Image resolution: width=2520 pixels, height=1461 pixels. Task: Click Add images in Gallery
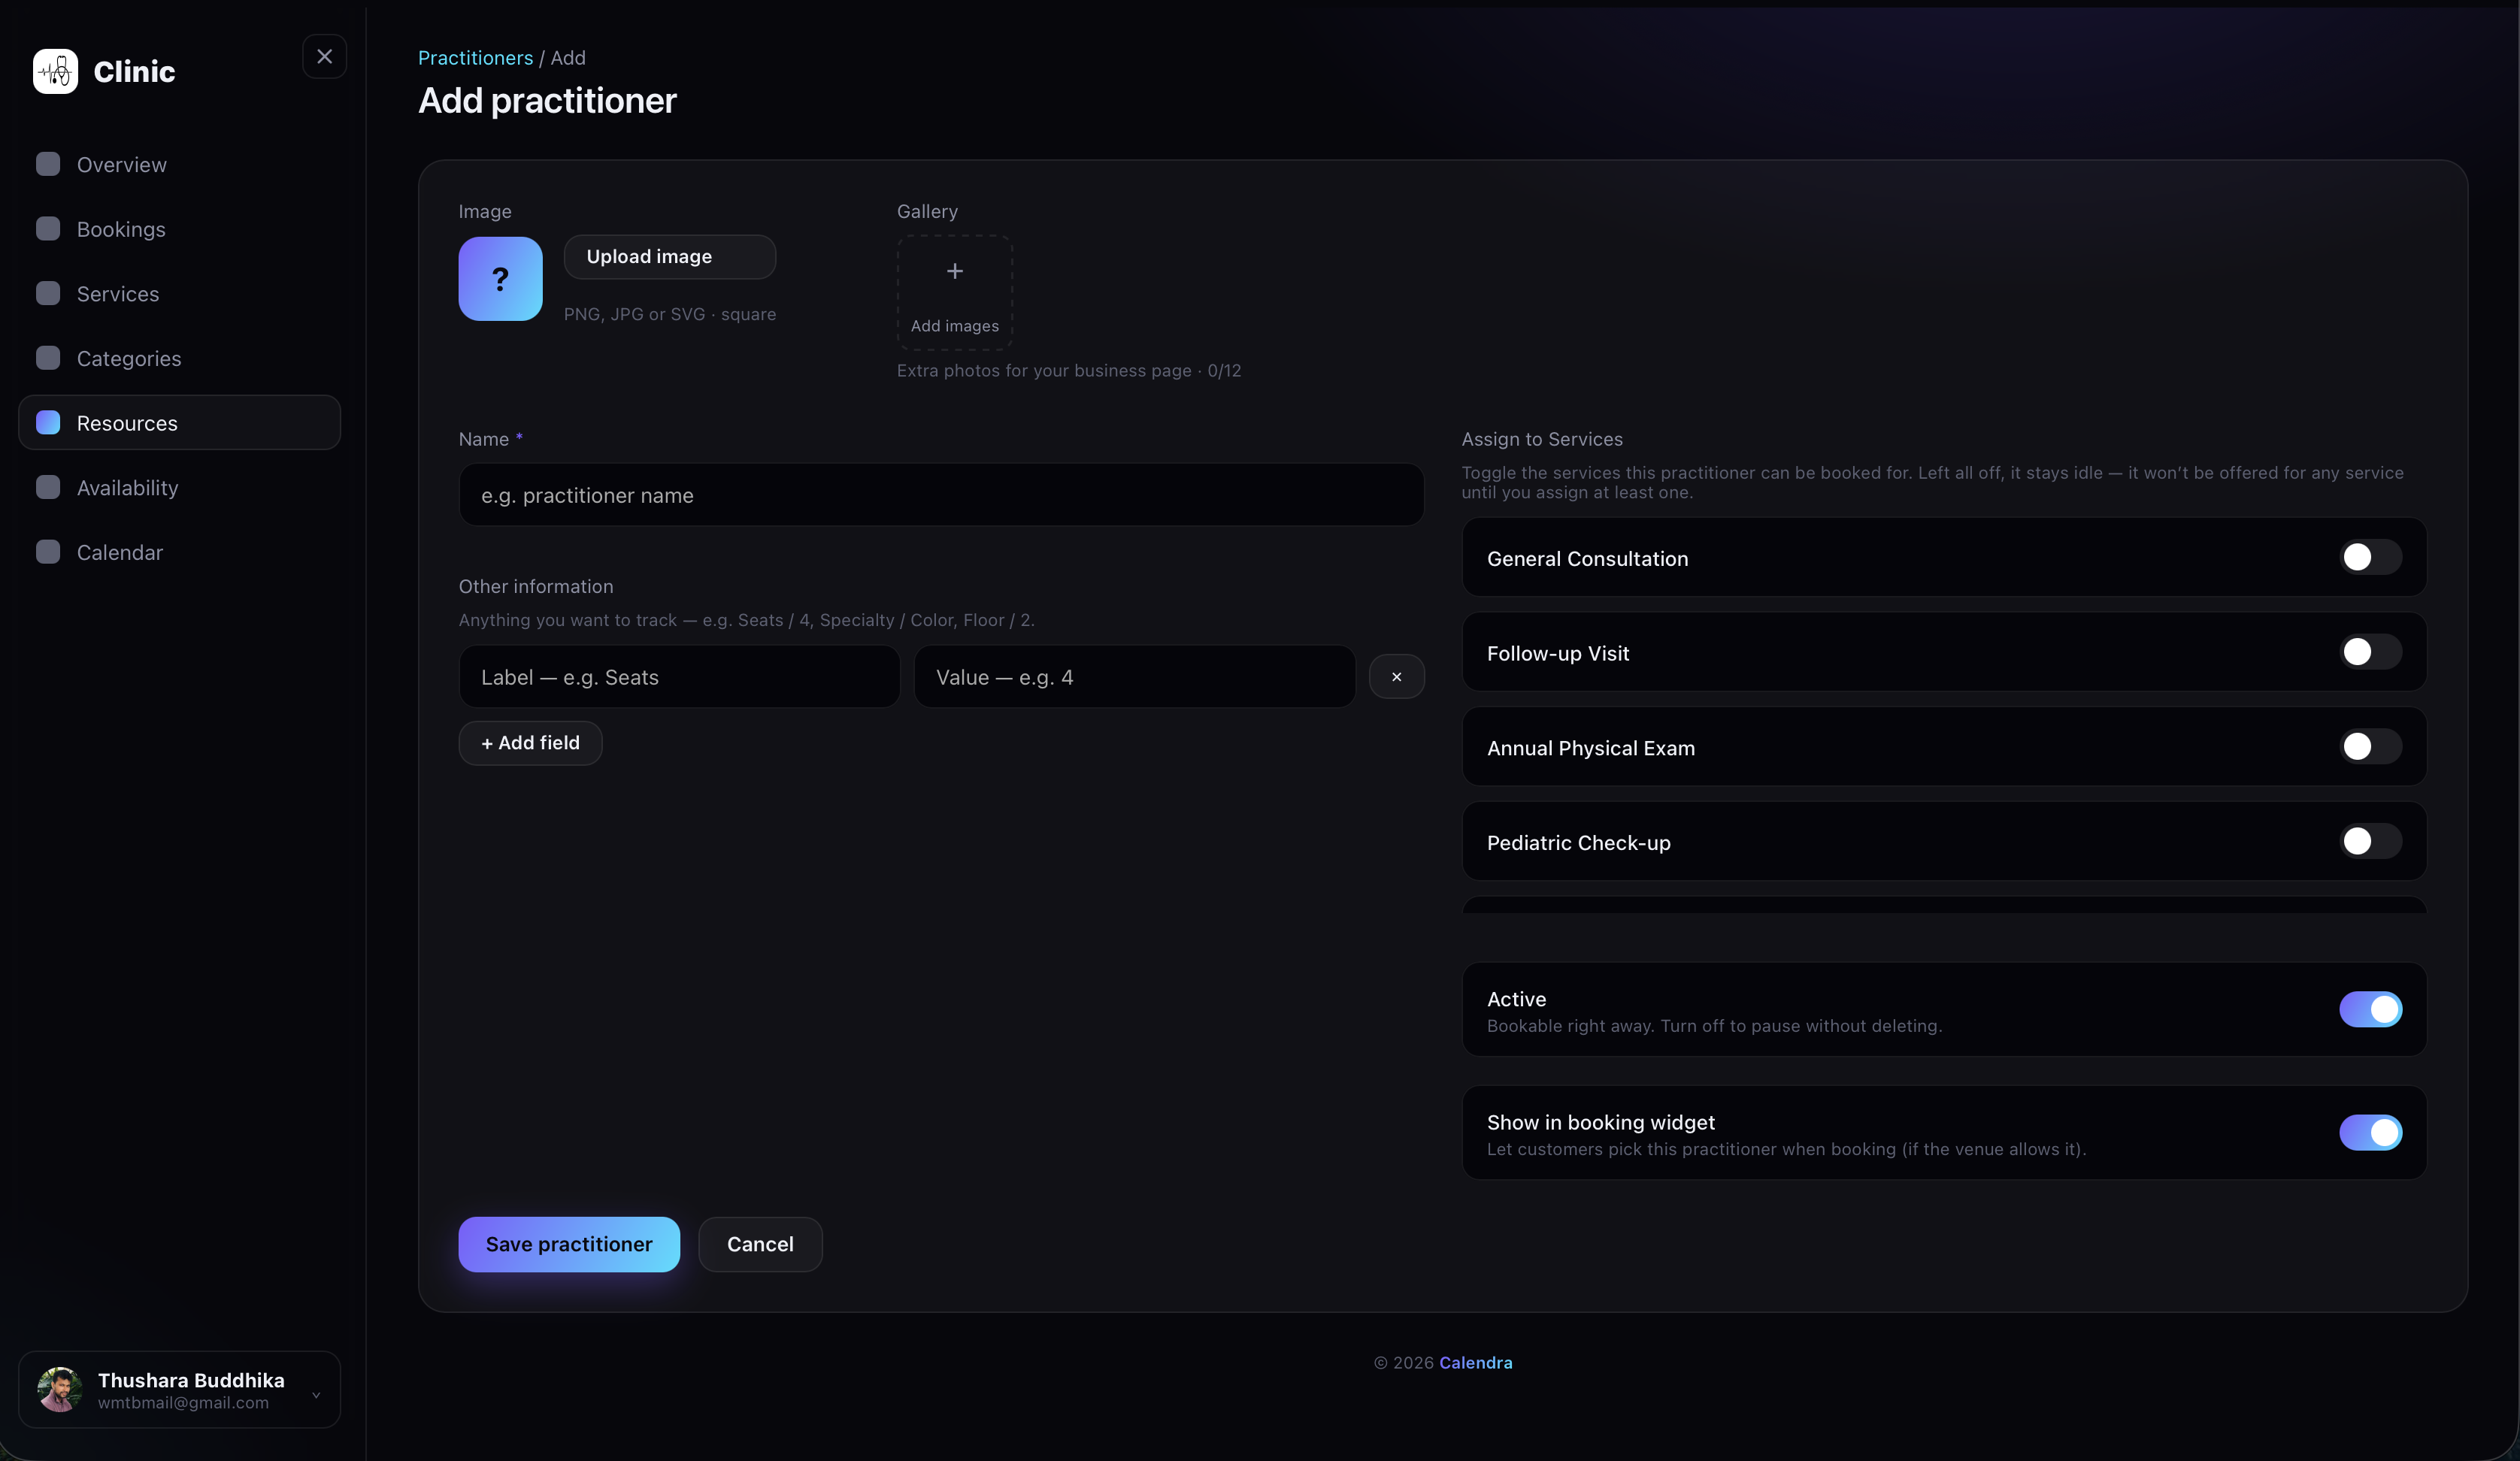(955, 293)
